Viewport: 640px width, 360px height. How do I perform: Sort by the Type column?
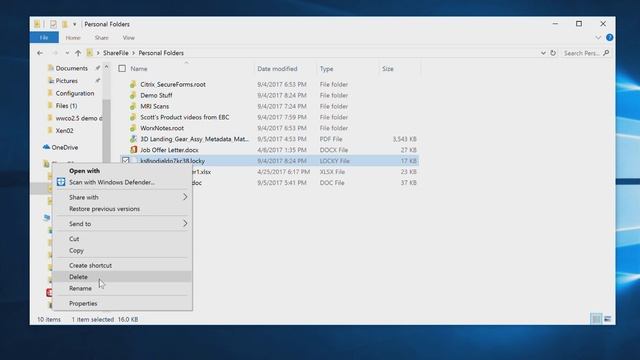327,69
